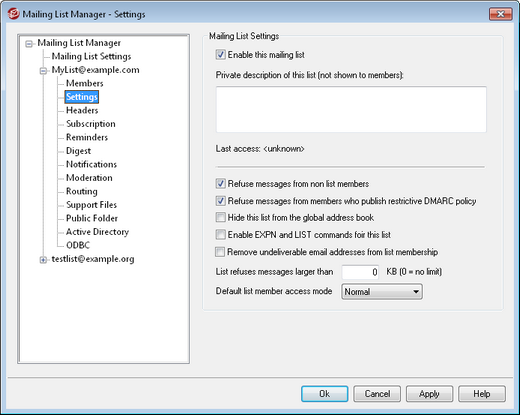Check Enable EXPN and LIST commands option
Image resolution: width=520 pixels, height=415 pixels.
(x=220, y=235)
